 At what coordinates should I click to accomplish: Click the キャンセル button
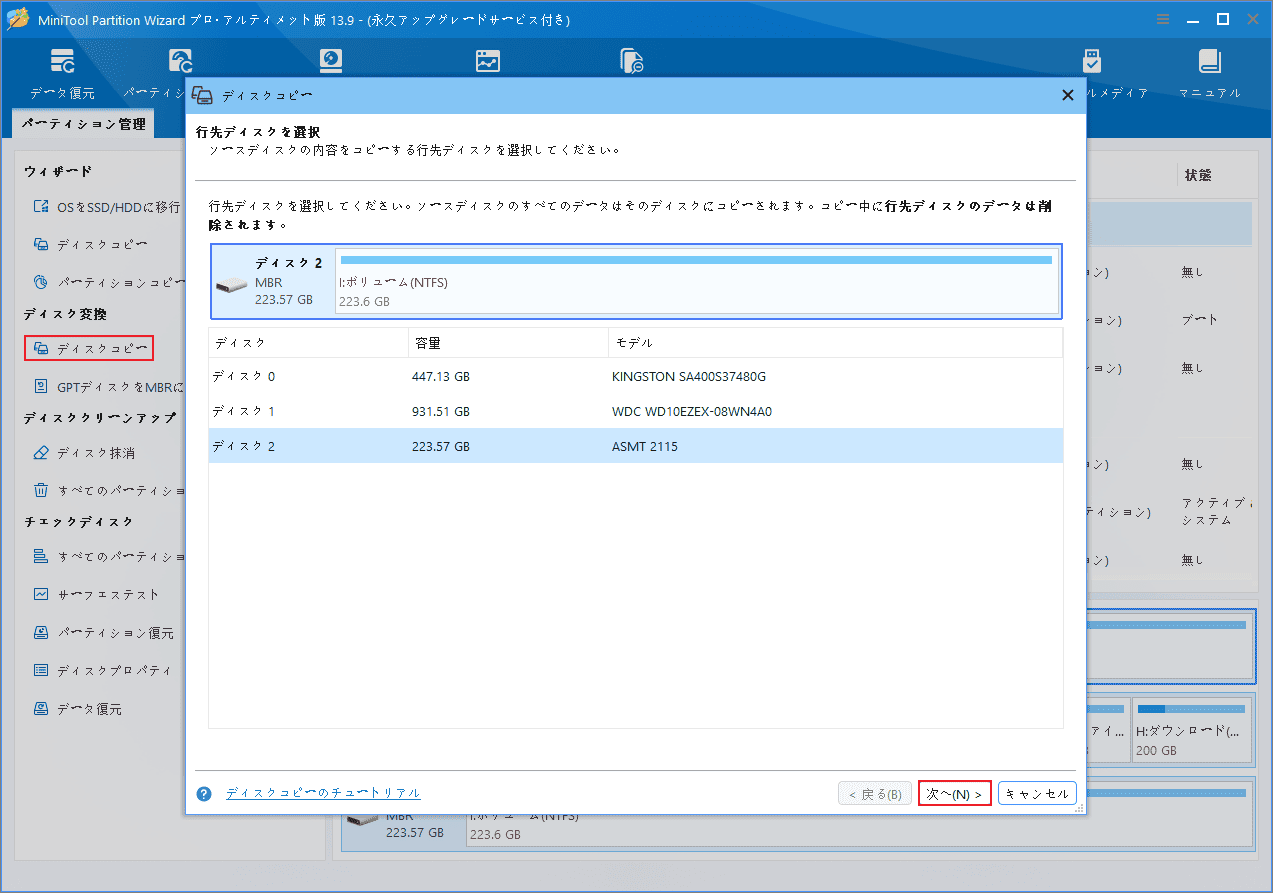[x=1037, y=794]
